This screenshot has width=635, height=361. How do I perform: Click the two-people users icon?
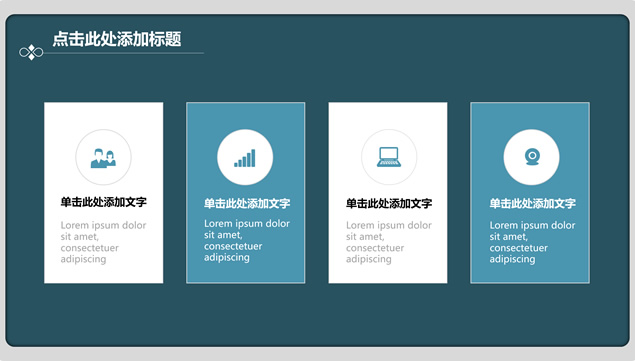(103, 158)
